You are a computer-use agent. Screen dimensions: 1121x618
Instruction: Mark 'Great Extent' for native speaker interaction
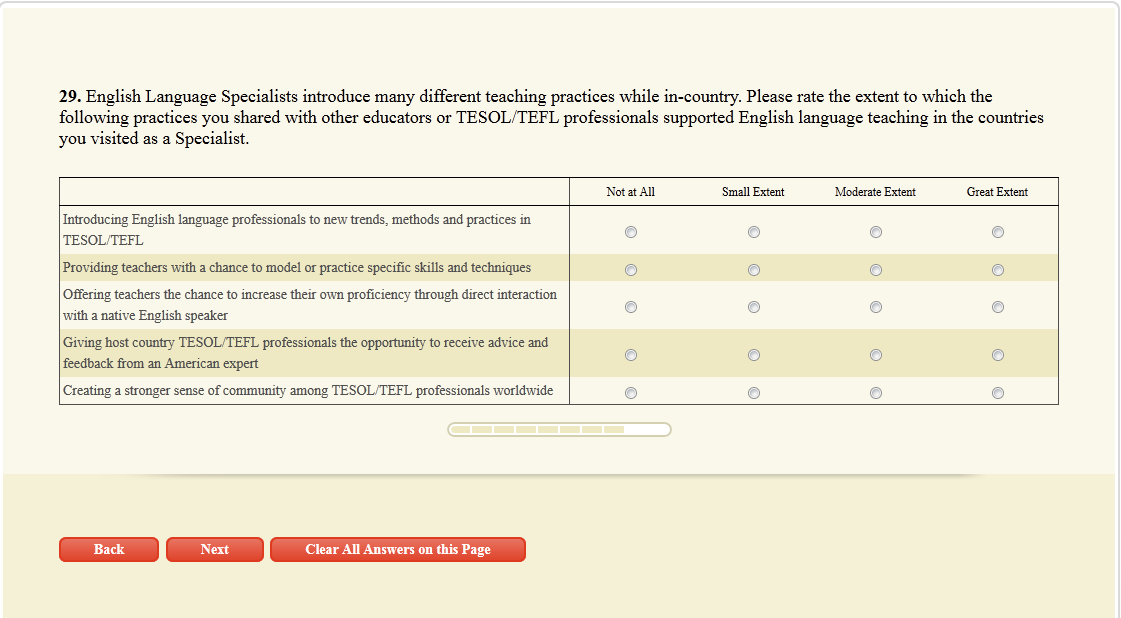(998, 307)
